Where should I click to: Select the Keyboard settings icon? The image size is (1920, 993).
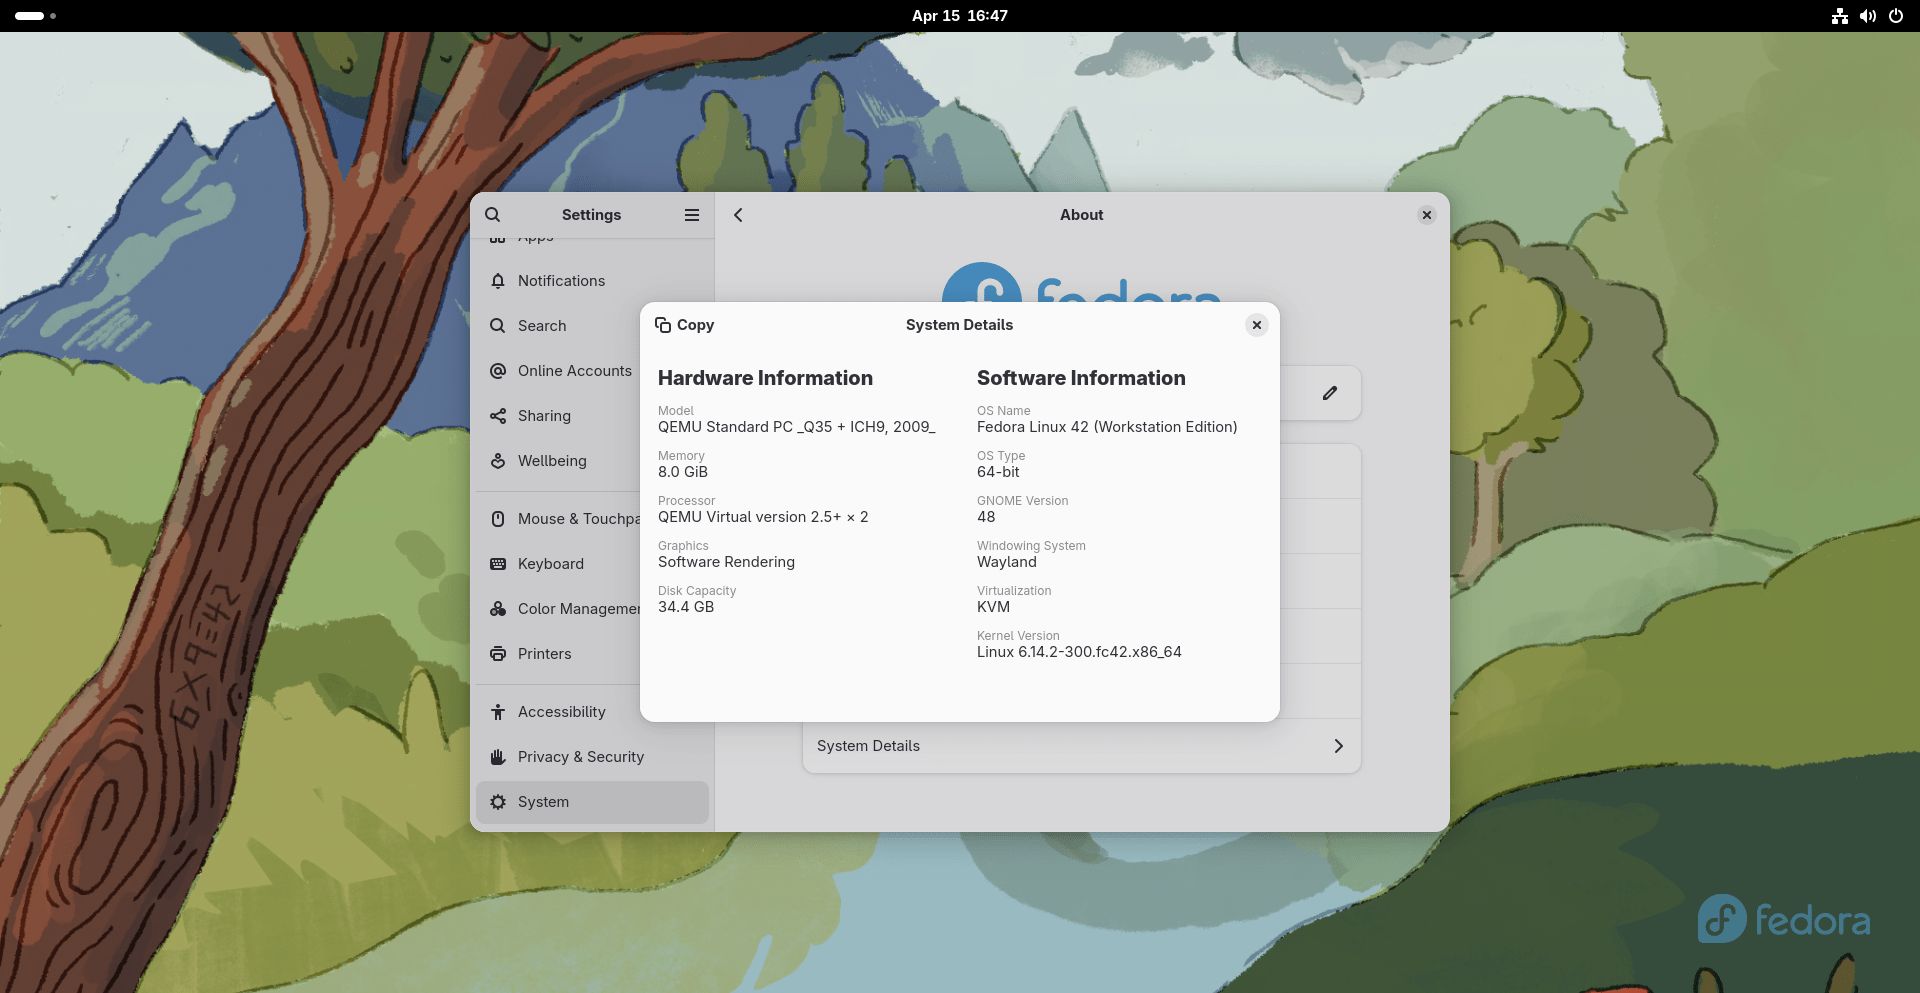[x=497, y=563]
